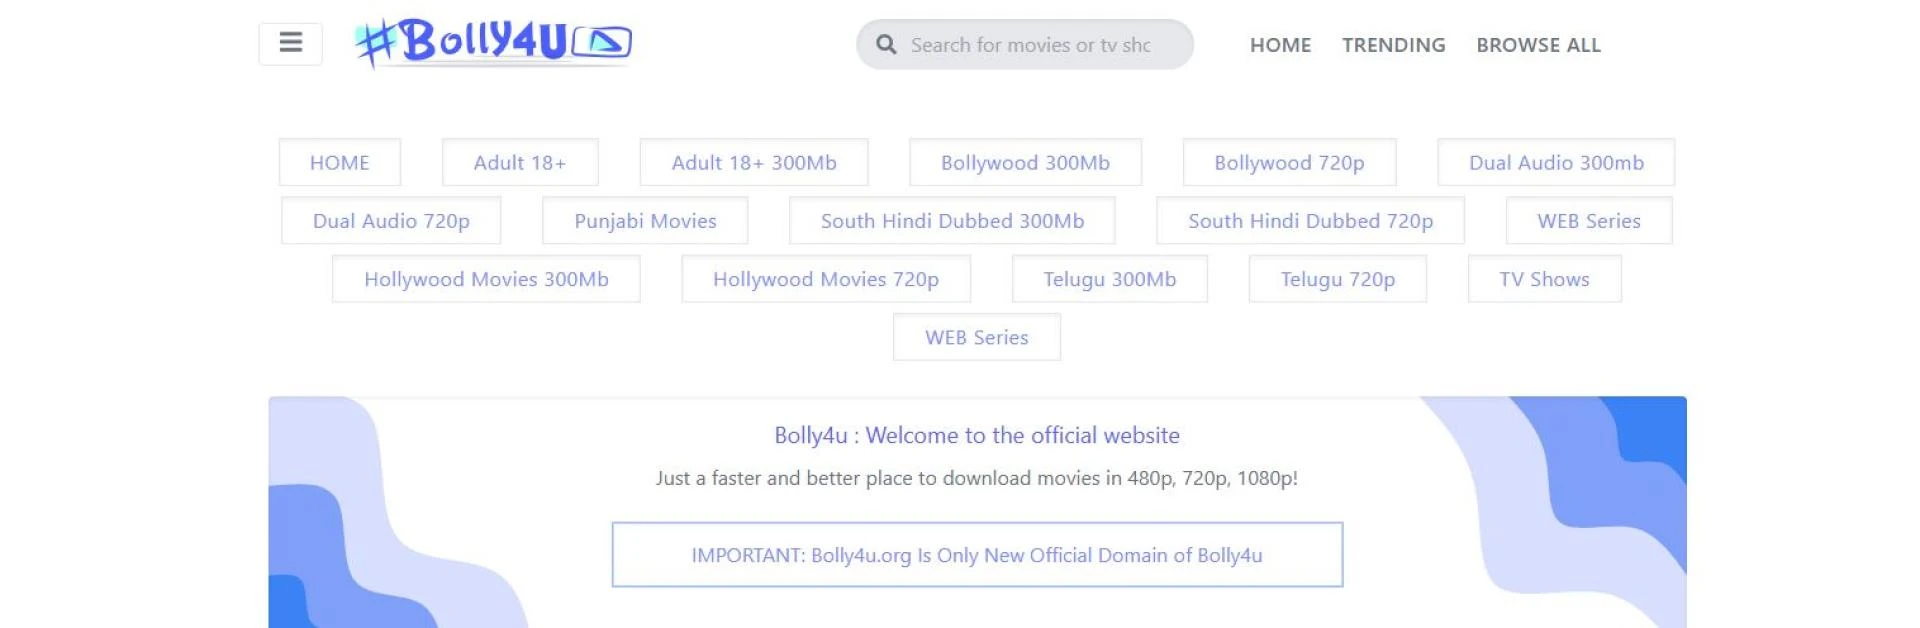This screenshot has height=628, width=1920.
Task: Browse TV Shows category
Action: (1544, 278)
